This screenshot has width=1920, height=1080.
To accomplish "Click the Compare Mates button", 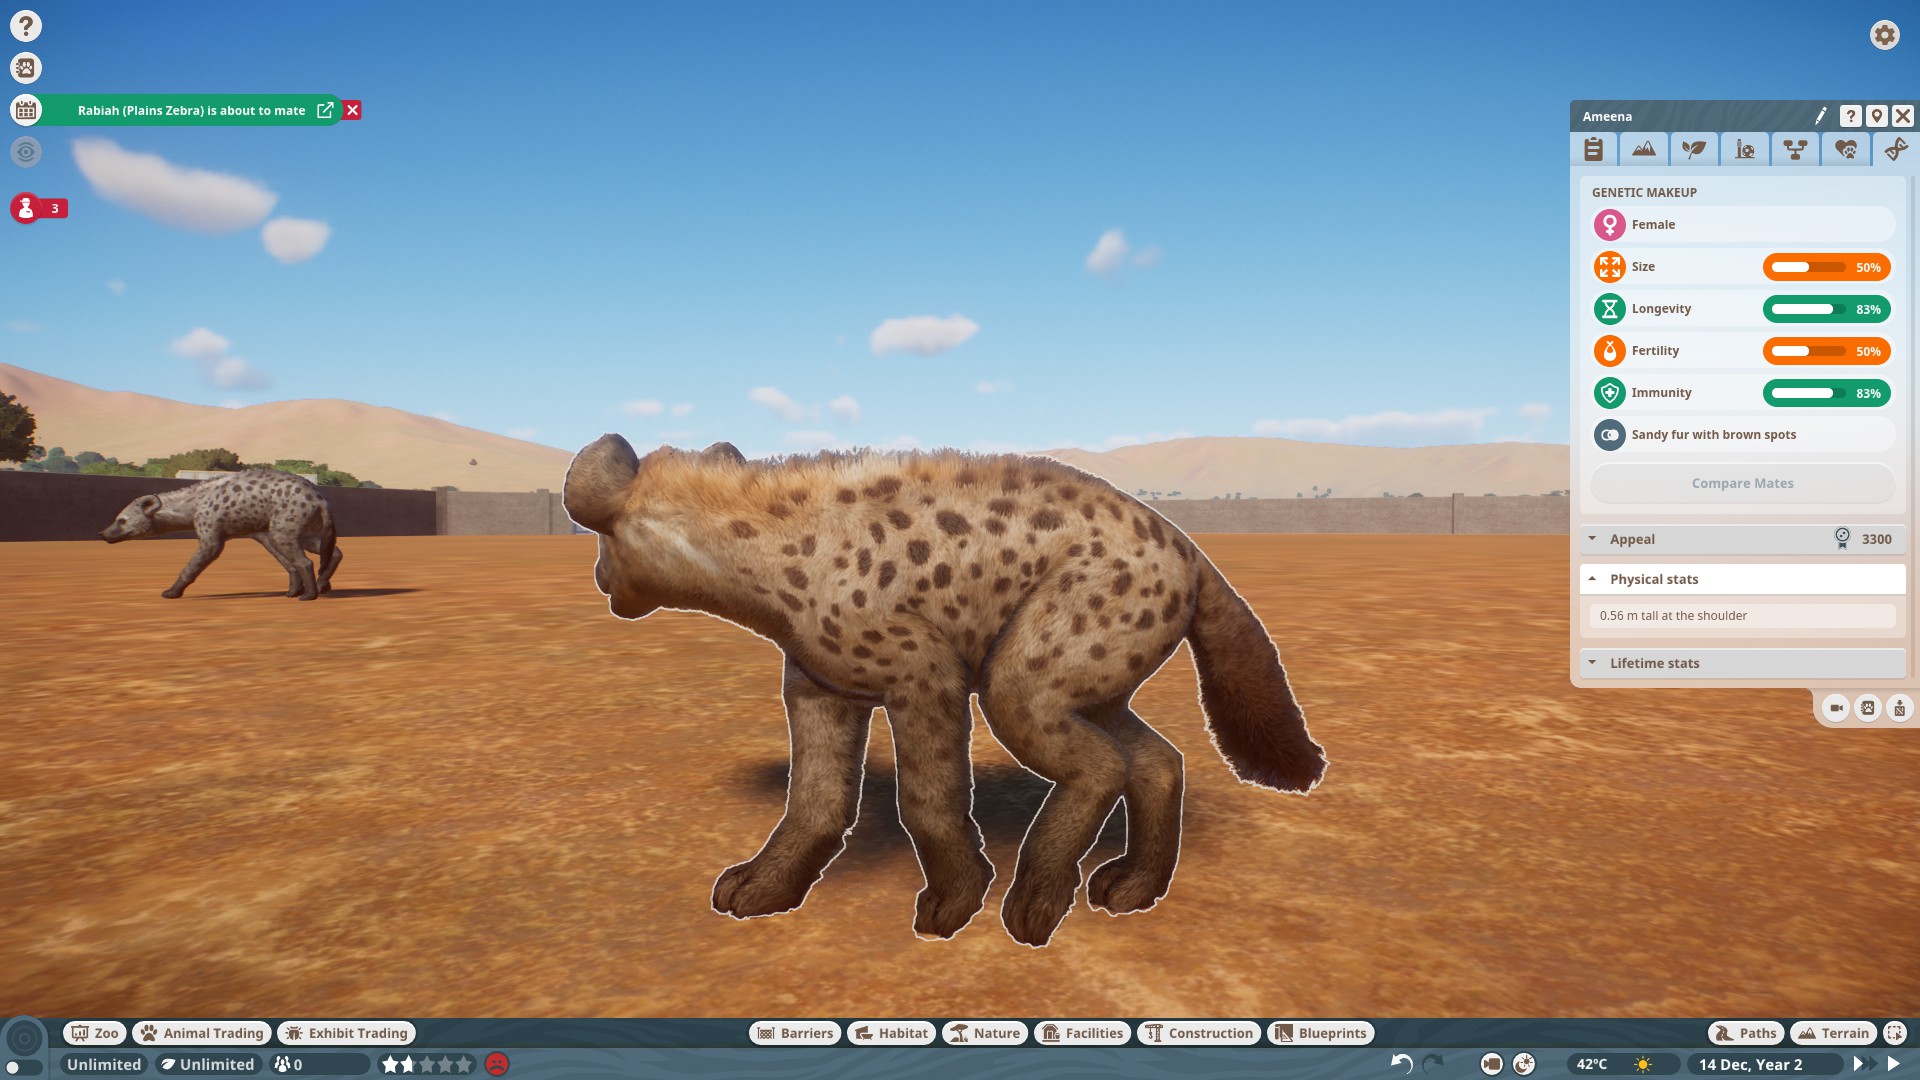I will coord(1742,483).
